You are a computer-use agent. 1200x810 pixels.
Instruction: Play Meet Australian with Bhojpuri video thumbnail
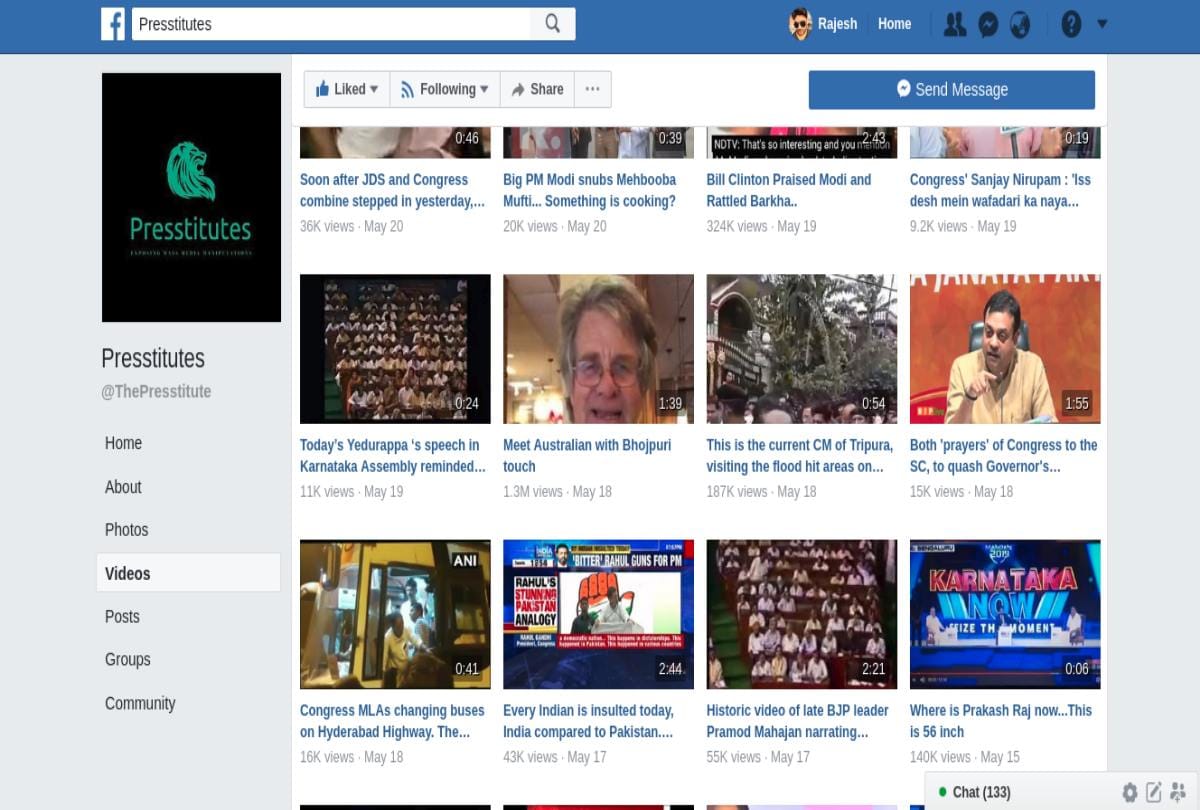pos(598,349)
